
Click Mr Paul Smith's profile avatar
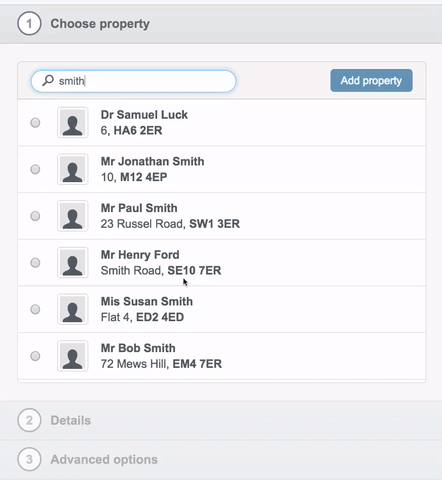pyautogui.click(x=73, y=216)
